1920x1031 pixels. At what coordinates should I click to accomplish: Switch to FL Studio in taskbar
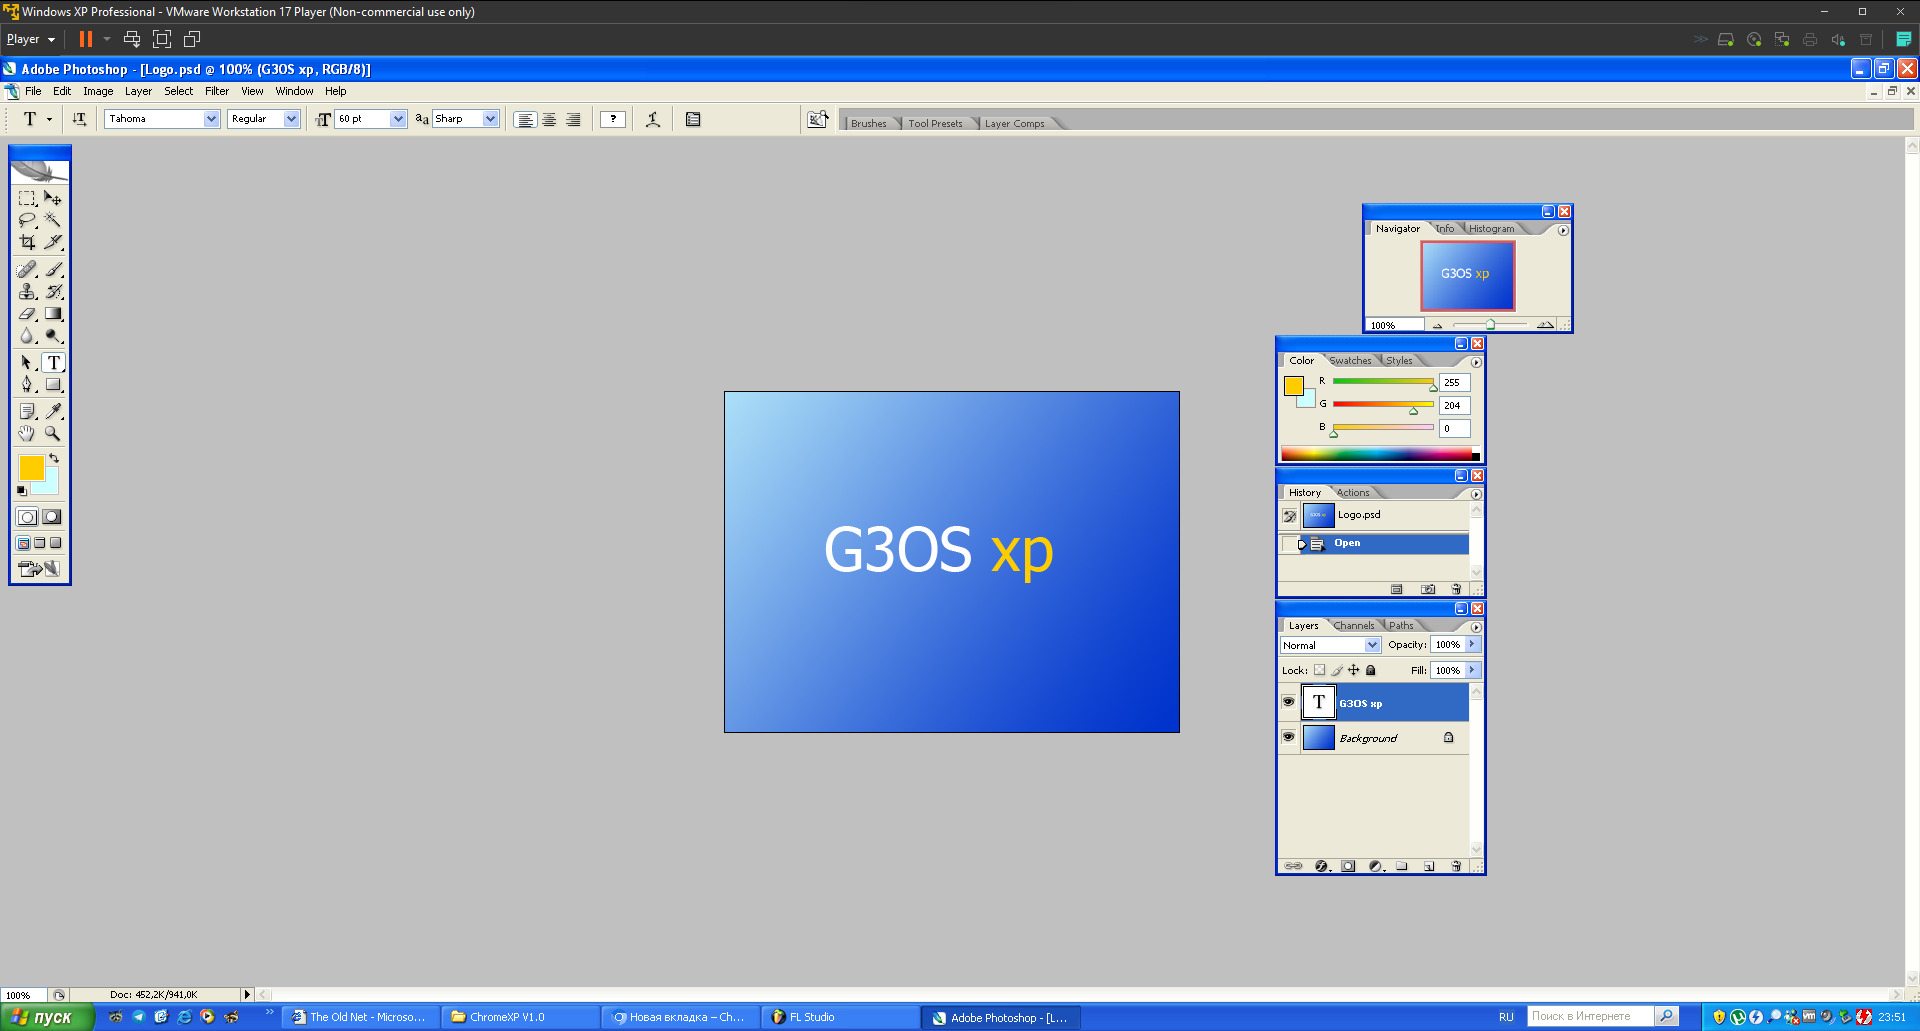tap(838, 1017)
